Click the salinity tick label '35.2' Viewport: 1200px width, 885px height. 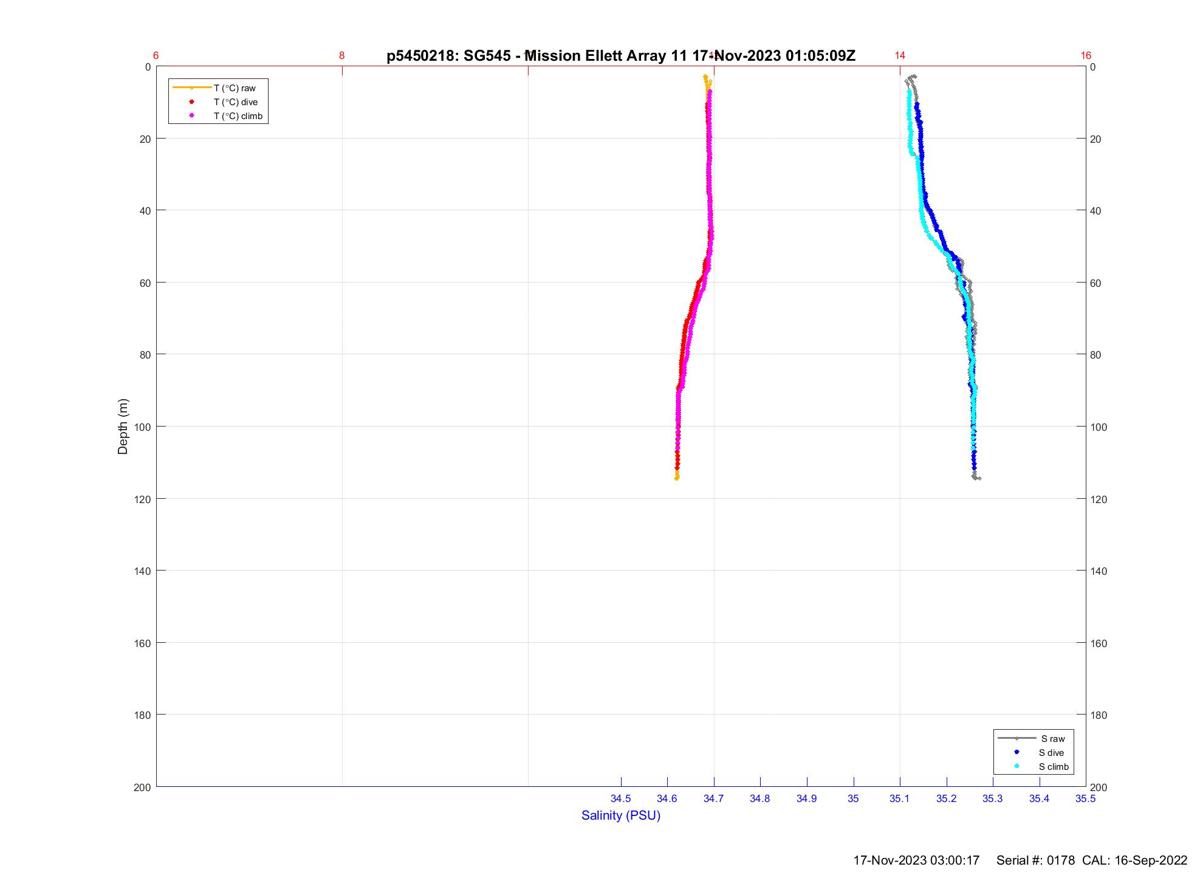coord(946,799)
